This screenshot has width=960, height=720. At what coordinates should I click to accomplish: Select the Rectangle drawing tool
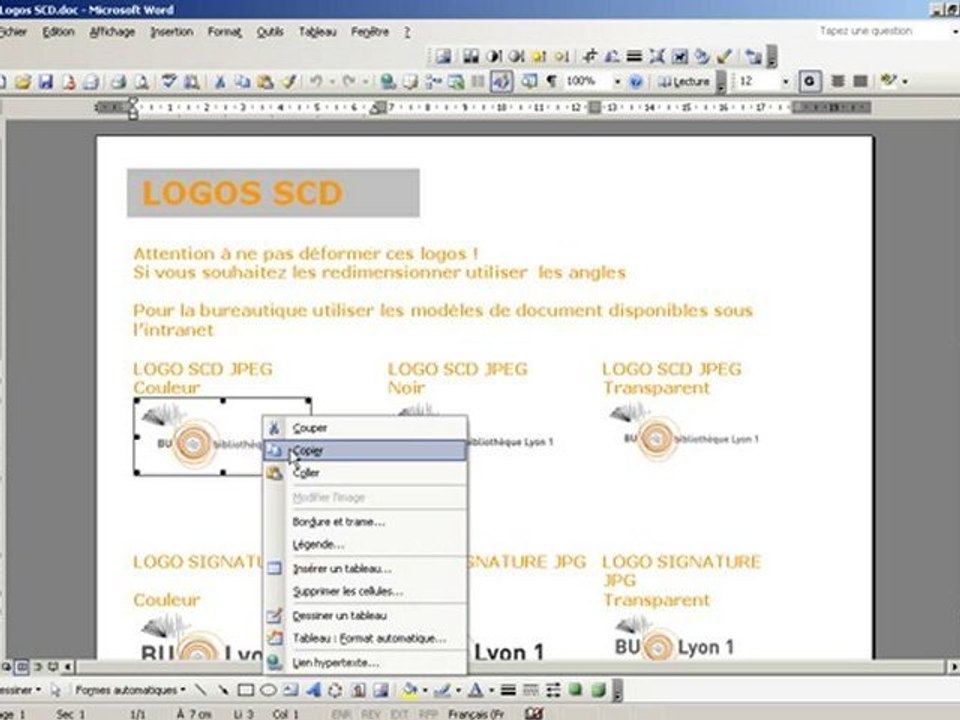point(246,691)
